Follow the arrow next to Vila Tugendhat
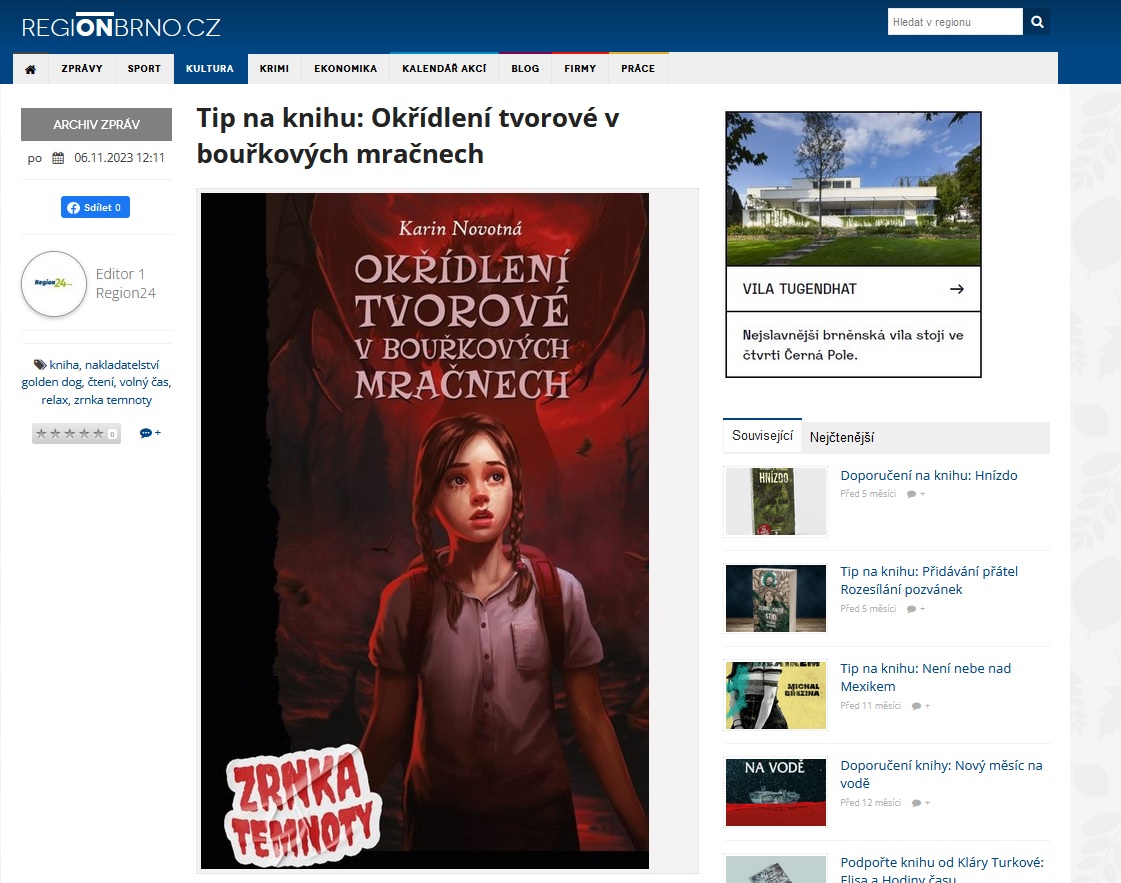This screenshot has height=883, width=1121. point(957,289)
